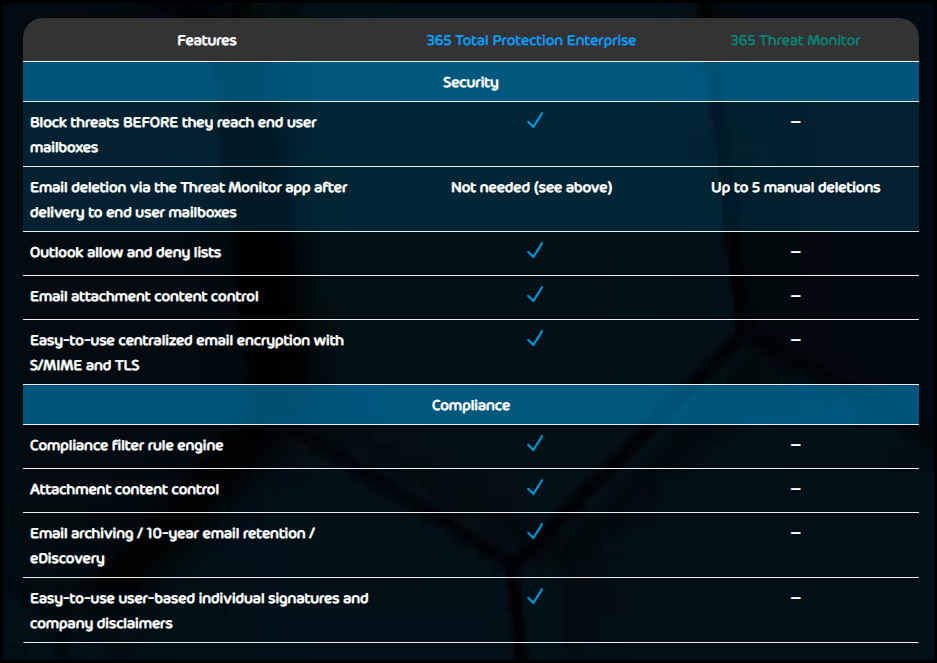Select 365 Threat Monitor column header
This screenshot has height=663, width=937.
pos(795,40)
